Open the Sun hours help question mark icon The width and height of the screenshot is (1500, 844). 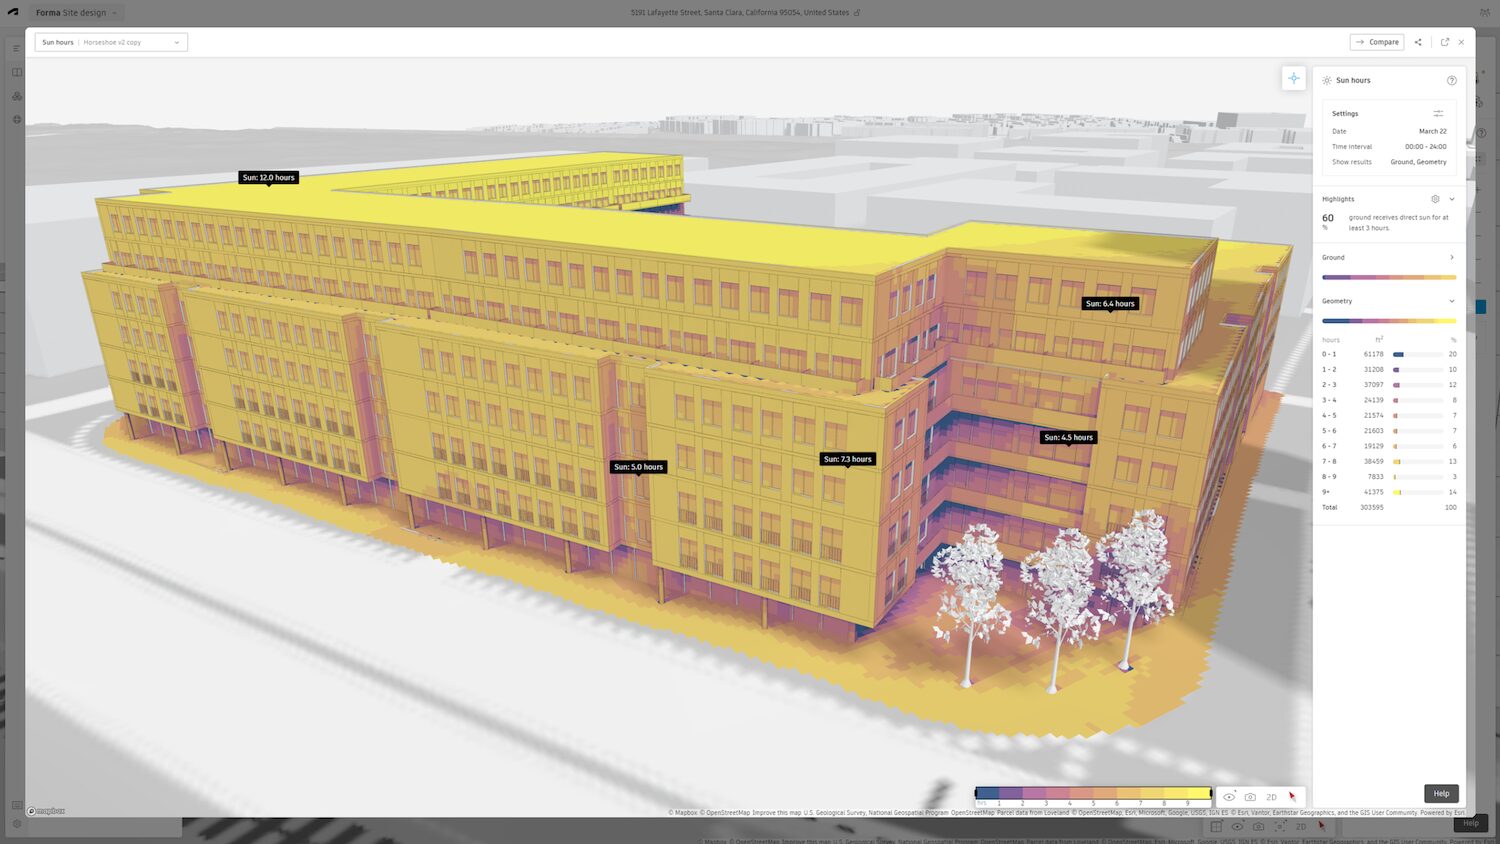click(x=1452, y=80)
